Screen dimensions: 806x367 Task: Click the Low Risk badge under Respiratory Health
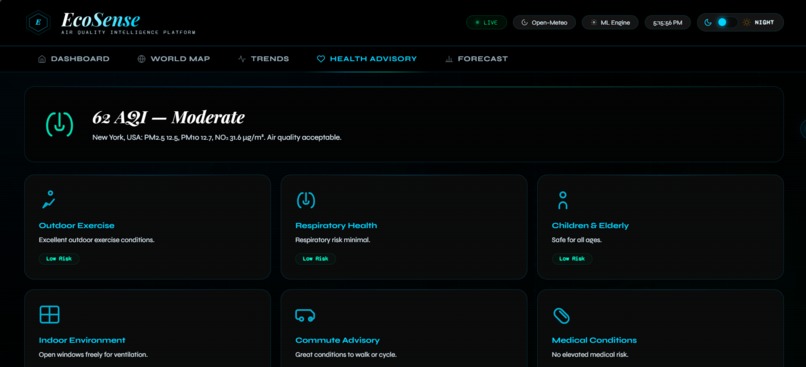pos(315,259)
